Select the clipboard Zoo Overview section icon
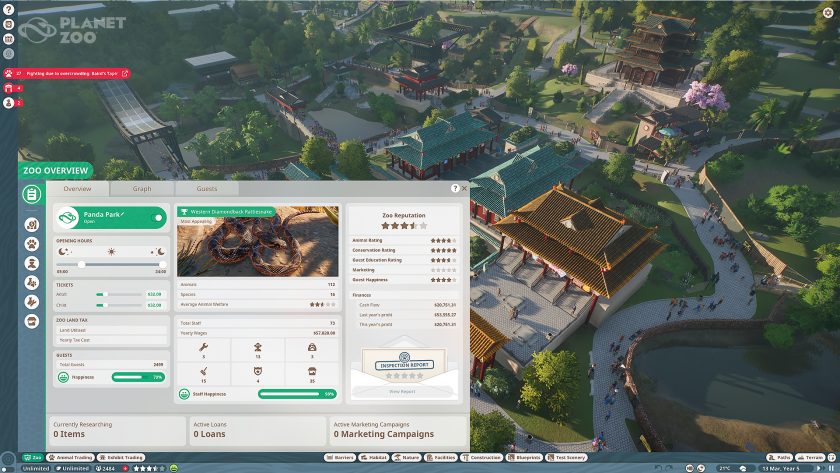The image size is (840, 473). point(32,194)
